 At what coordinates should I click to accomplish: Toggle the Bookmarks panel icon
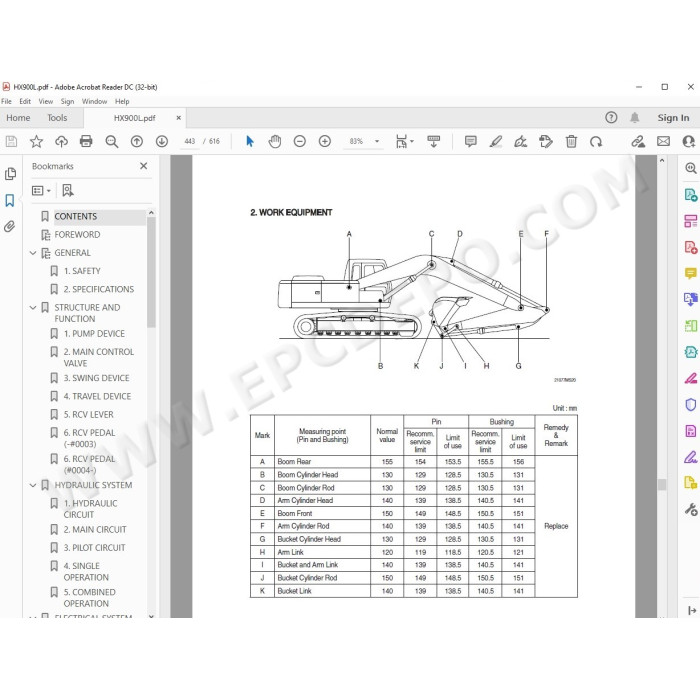coord(9,200)
